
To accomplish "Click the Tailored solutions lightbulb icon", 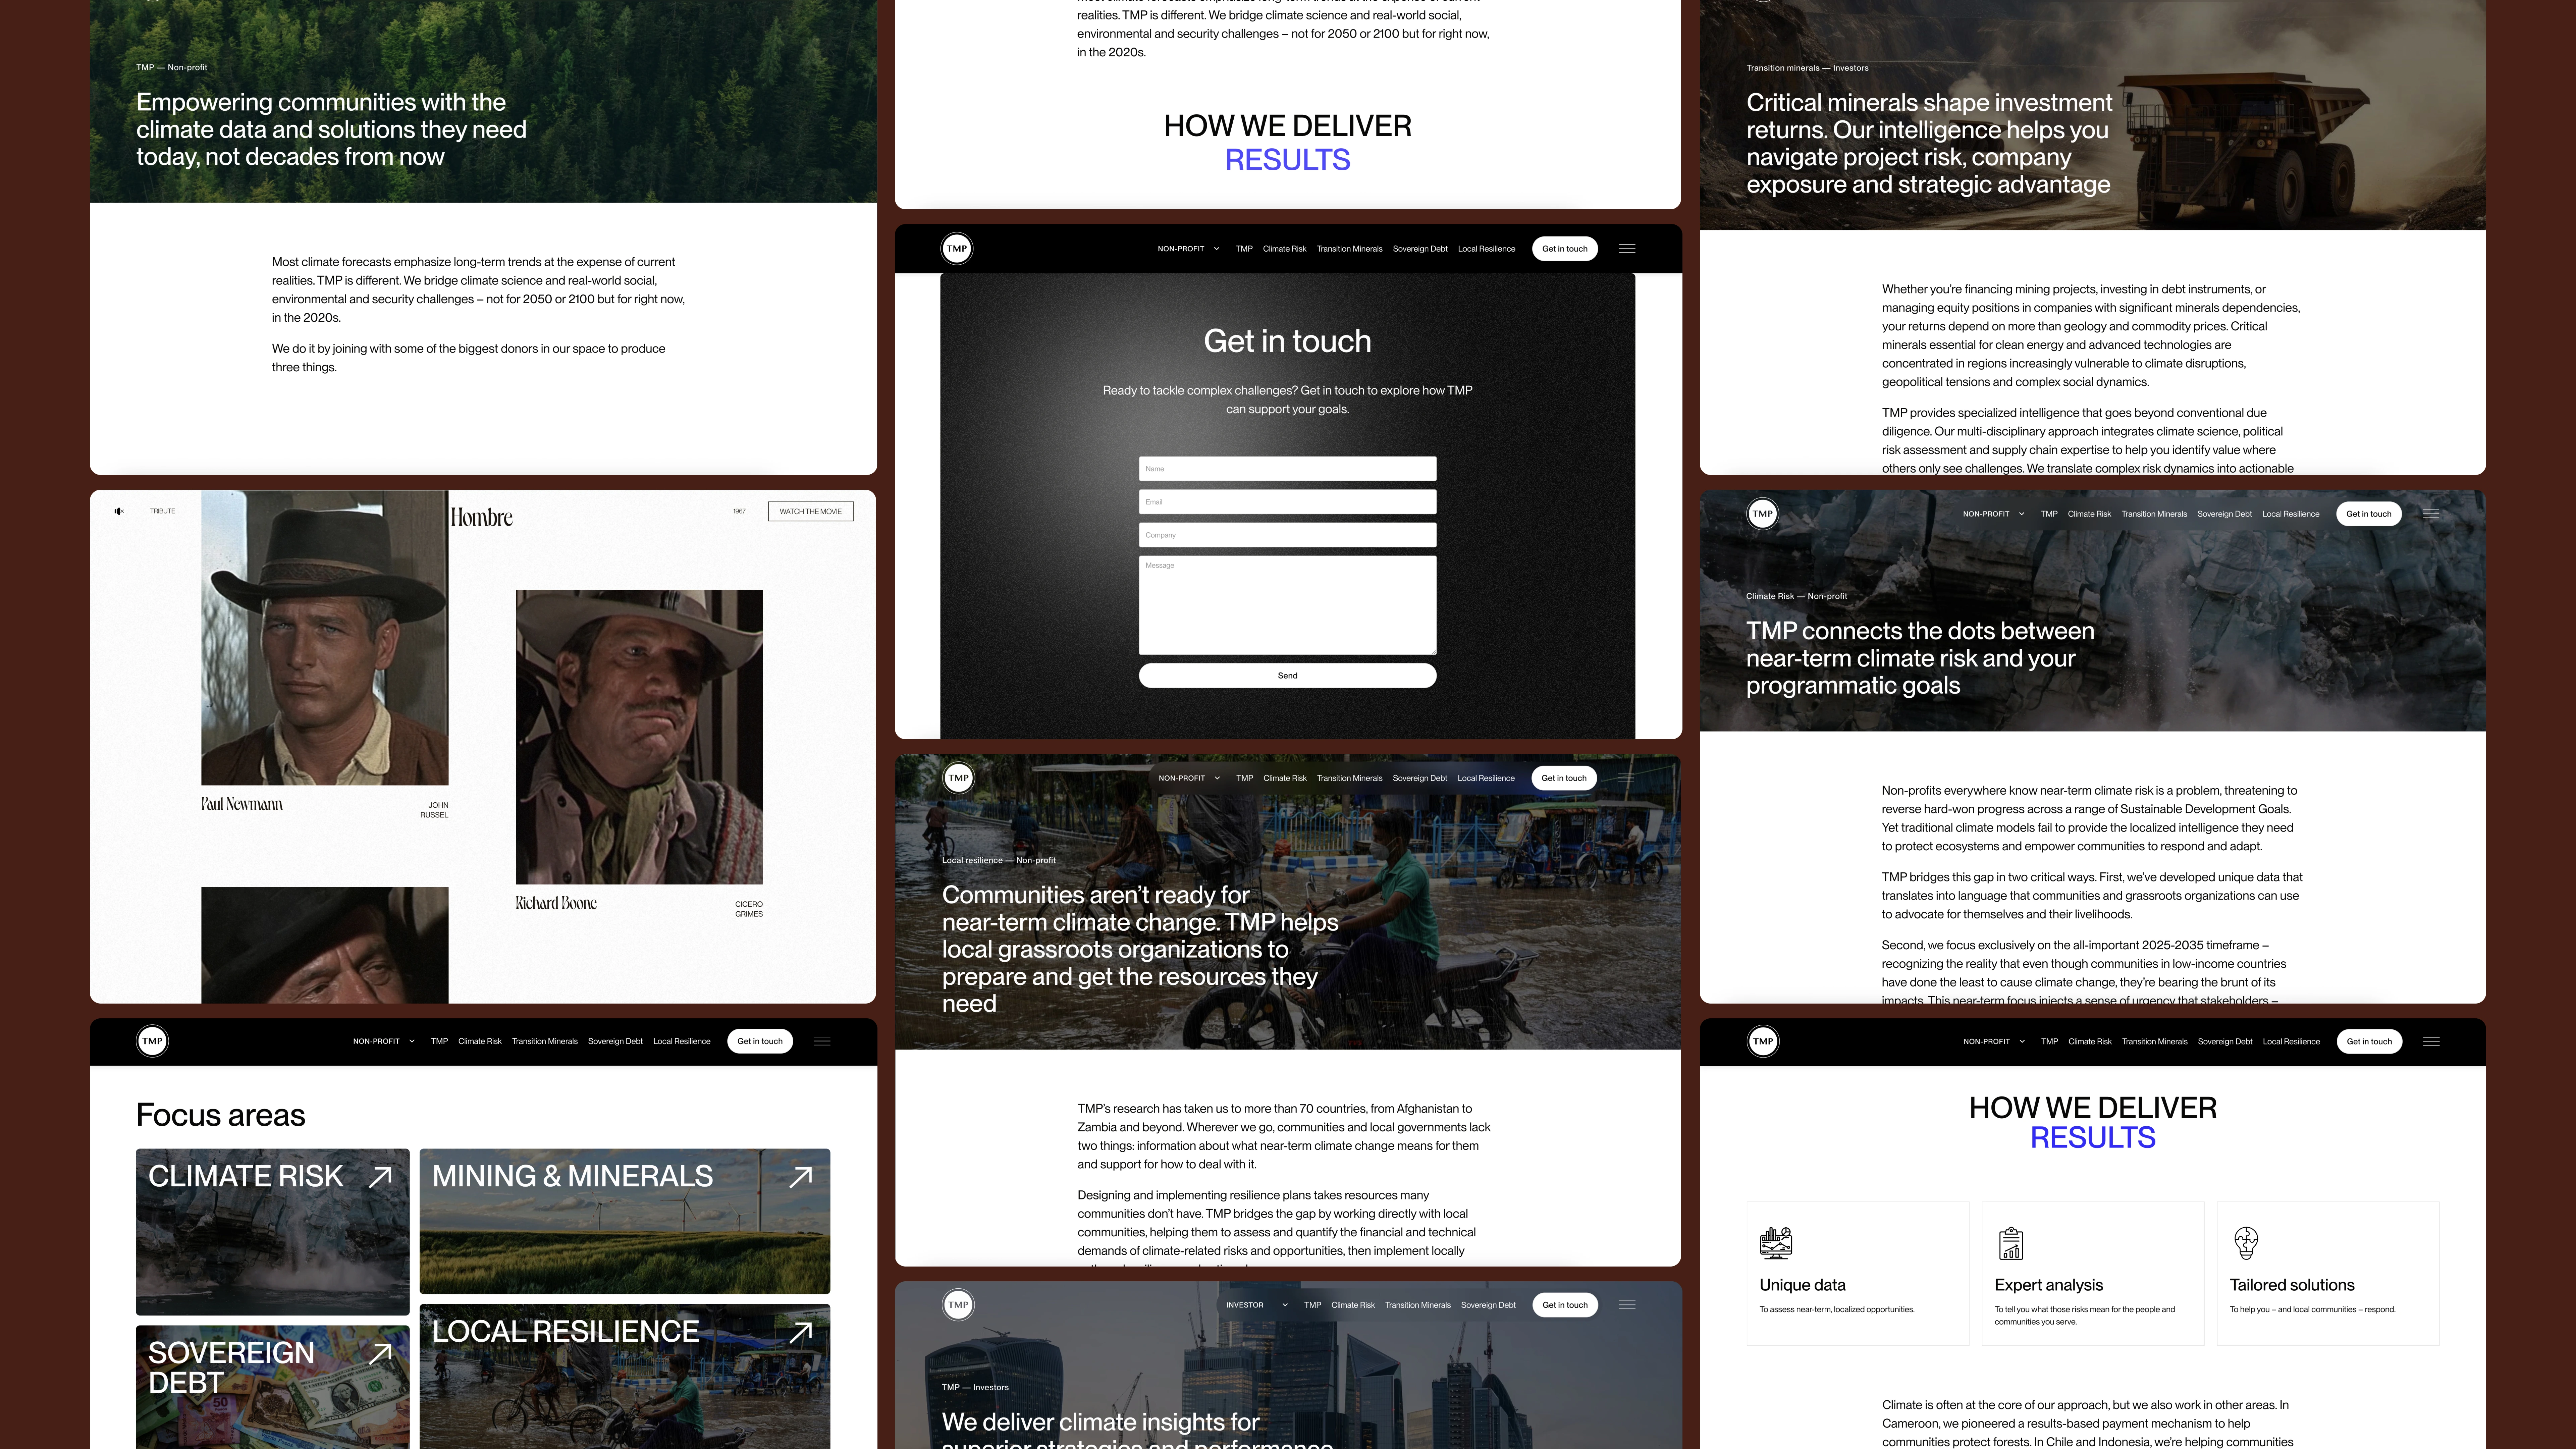I will click(2246, 1243).
